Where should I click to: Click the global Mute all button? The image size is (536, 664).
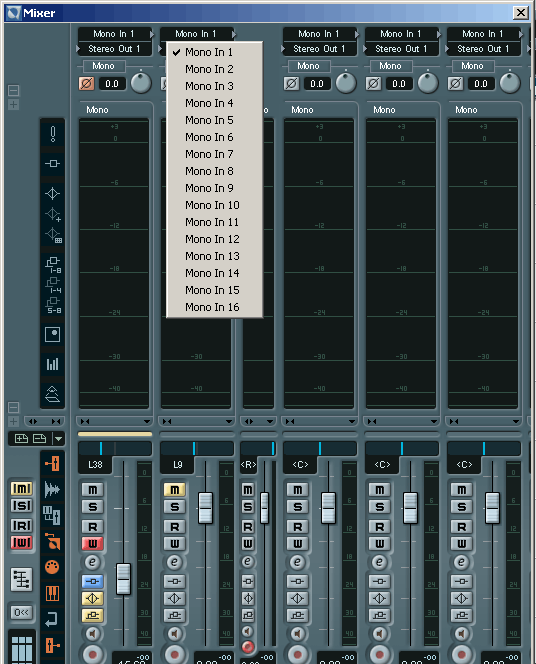(22, 489)
